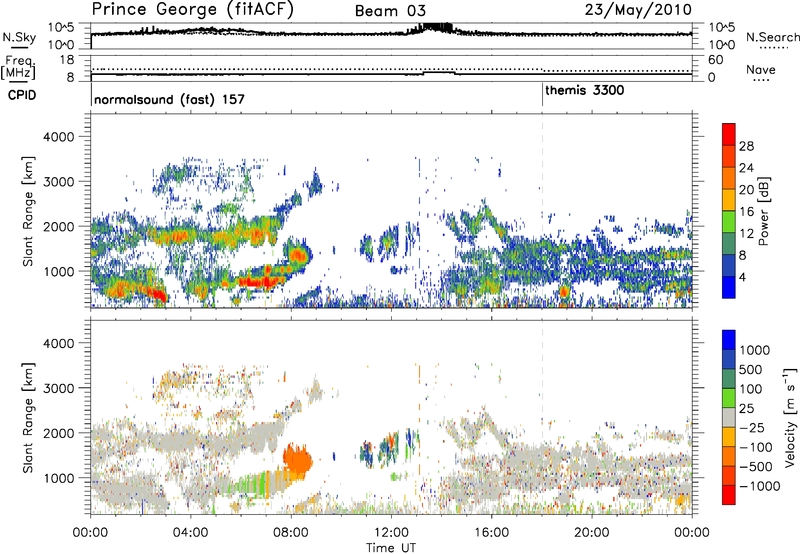Click the '28' power colorbar tick value
This screenshot has width=800, height=554.
tap(746, 146)
